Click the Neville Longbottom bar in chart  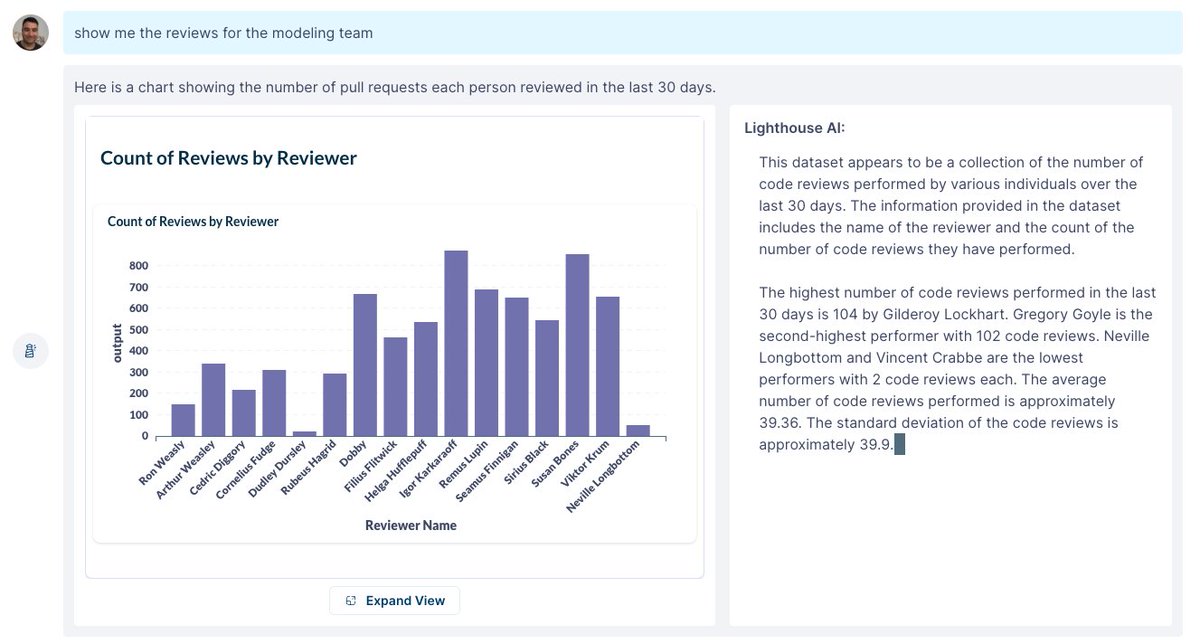click(638, 431)
